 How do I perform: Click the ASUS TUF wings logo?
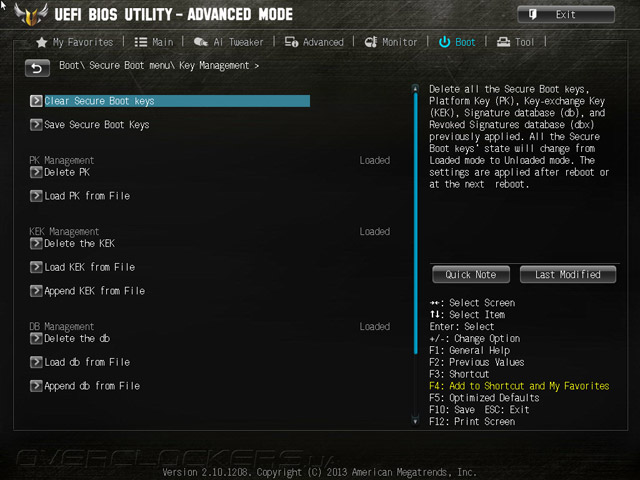point(31,14)
